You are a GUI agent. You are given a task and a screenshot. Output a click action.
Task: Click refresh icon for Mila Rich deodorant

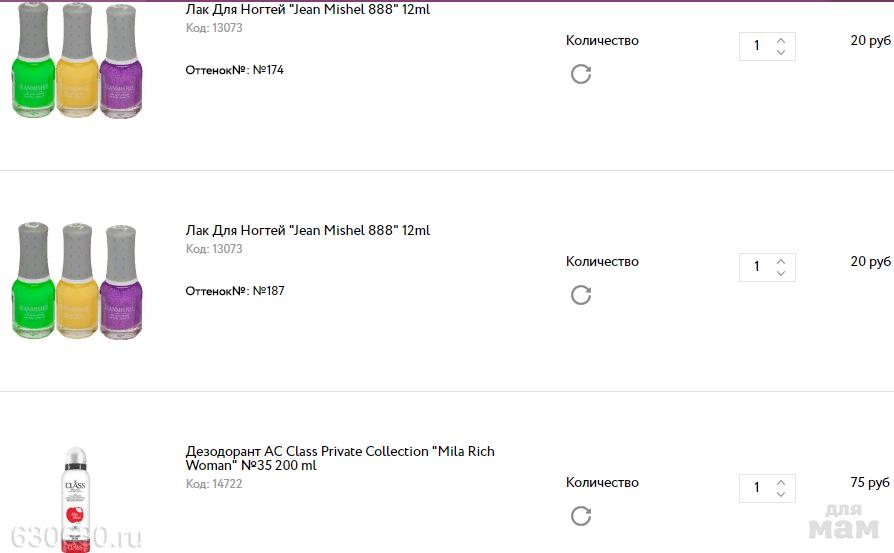click(x=581, y=516)
